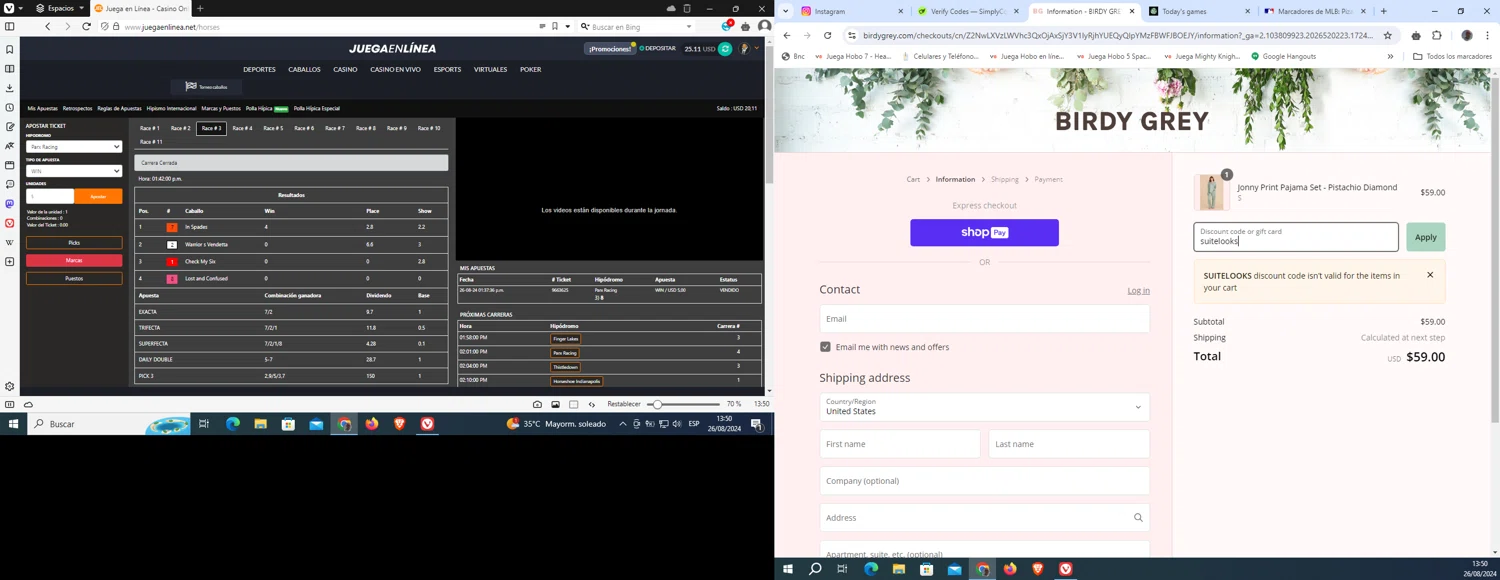Select the Race # 11 tab
The height and width of the screenshot is (580, 1500).
[151, 142]
